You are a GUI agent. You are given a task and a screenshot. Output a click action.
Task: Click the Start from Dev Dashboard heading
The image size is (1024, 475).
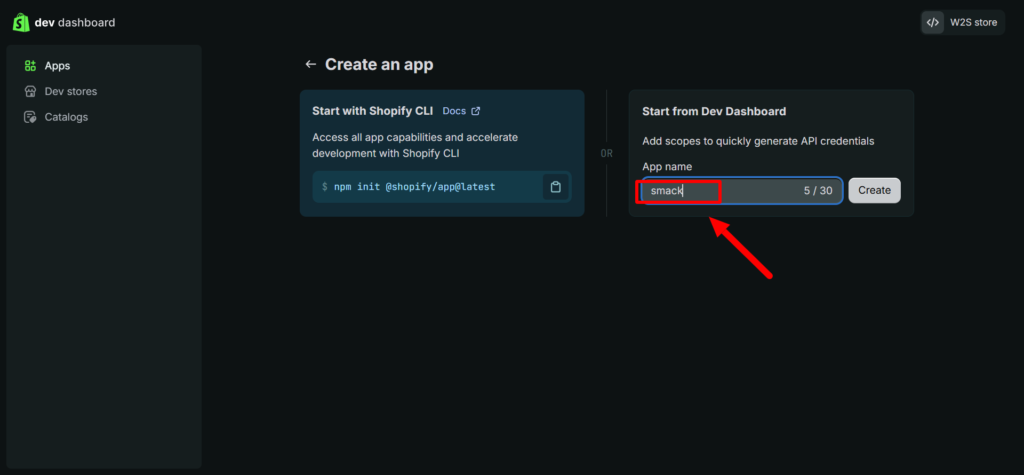[x=714, y=111]
